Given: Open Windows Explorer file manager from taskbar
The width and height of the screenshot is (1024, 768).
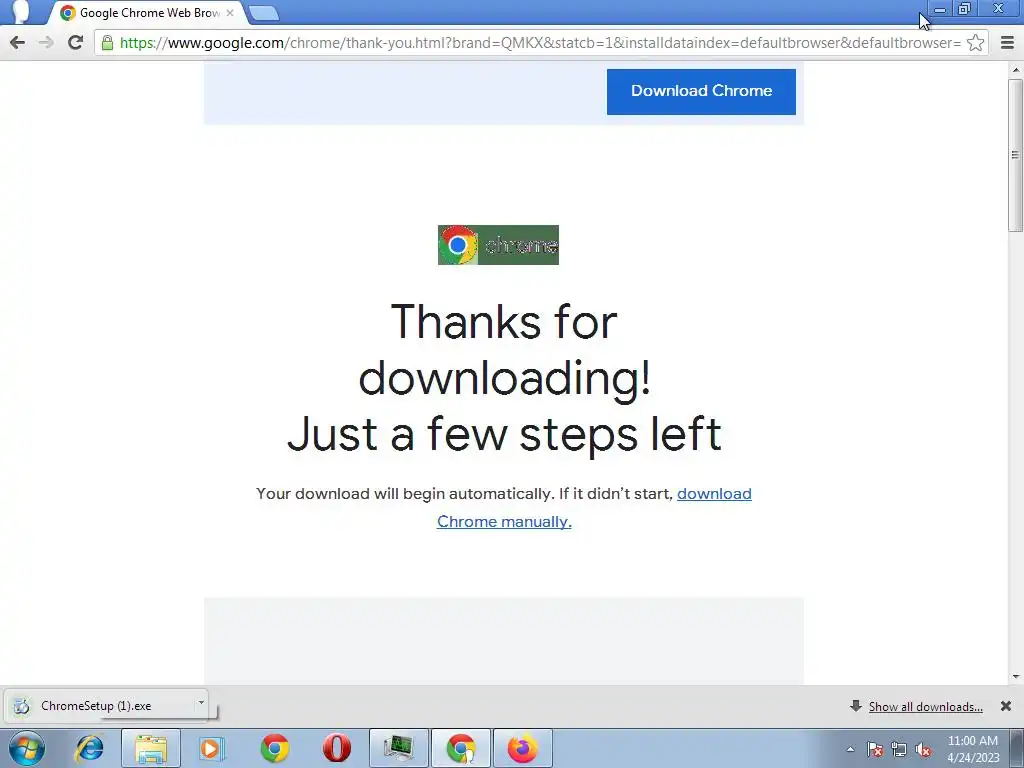Looking at the screenshot, I should [x=151, y=748].
